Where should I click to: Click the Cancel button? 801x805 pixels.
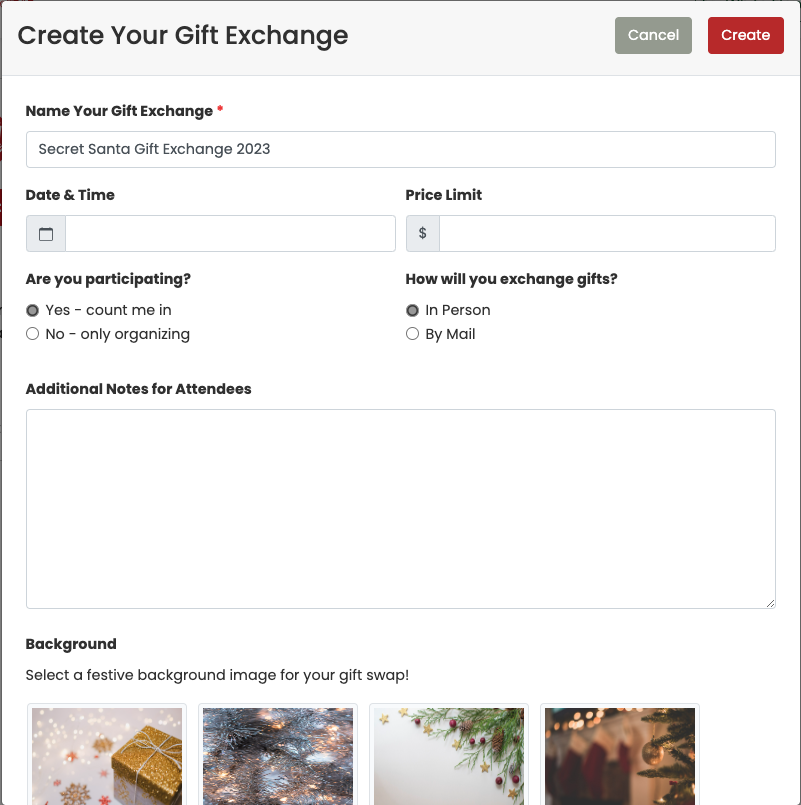tap(653, 35)
